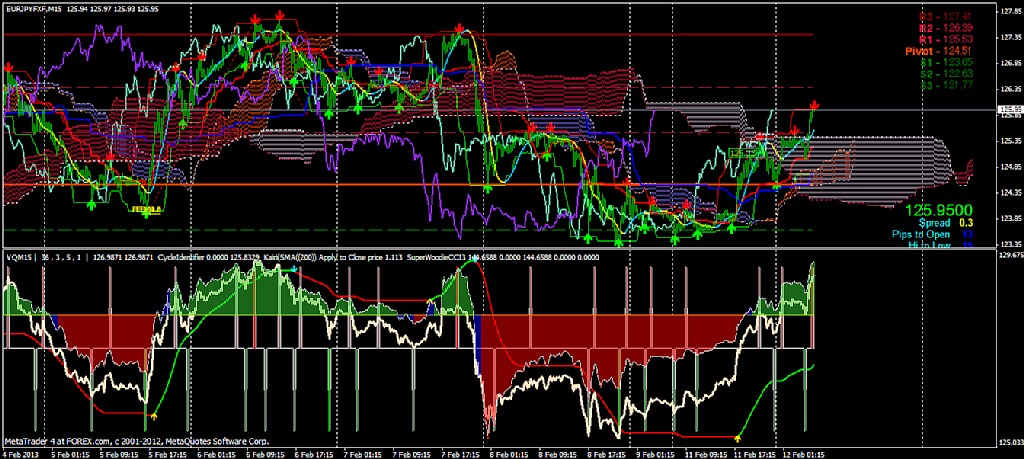Click the leftmost red down arrow on the price chart

[x=9, y=67]
